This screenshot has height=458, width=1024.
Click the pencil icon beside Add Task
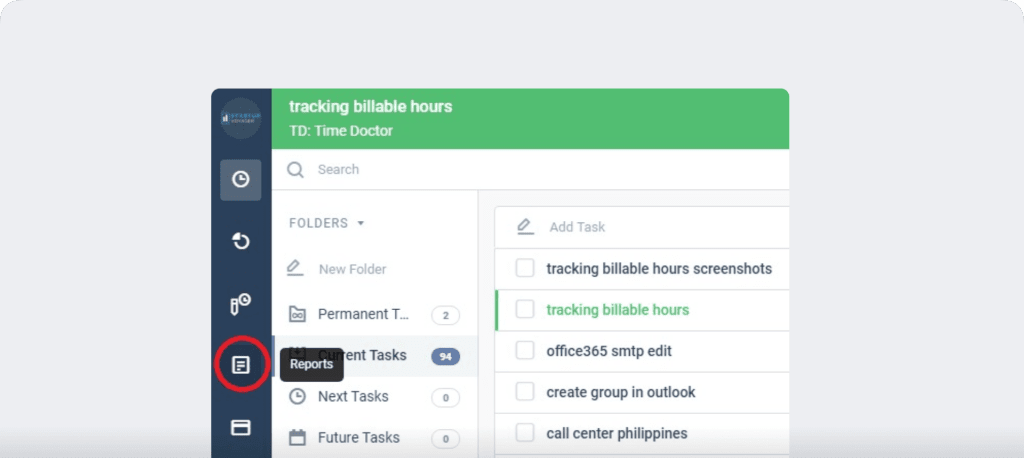tap(525, 227)
